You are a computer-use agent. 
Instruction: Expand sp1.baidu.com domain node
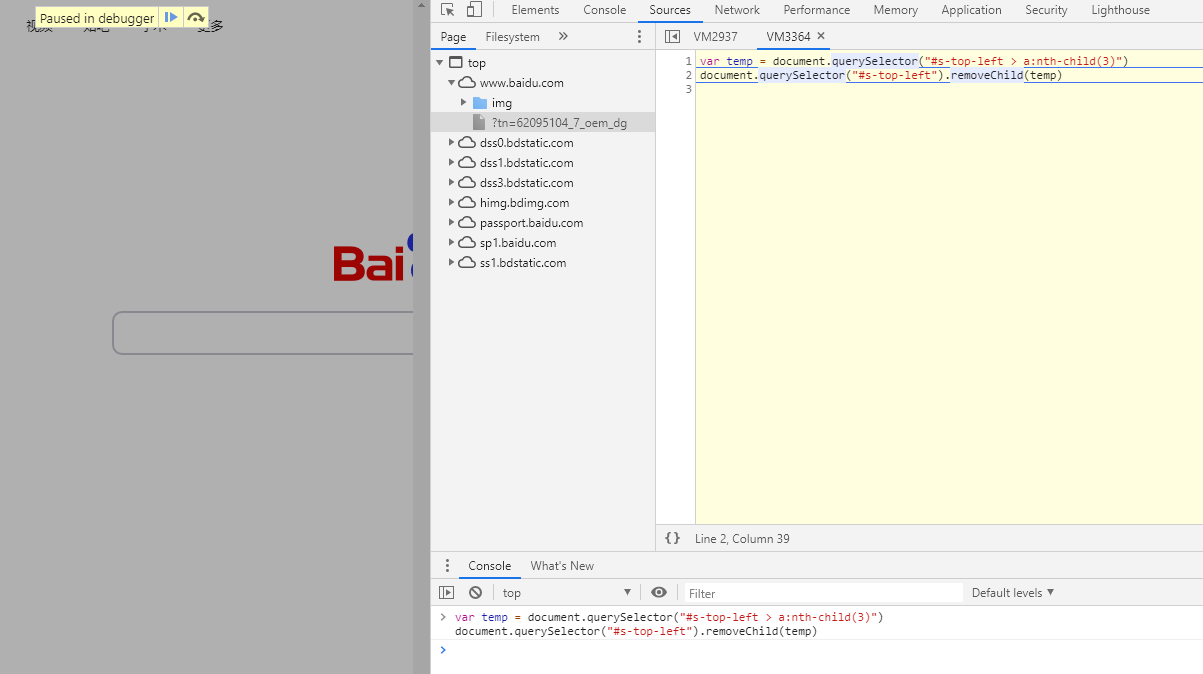pos(451,243)
